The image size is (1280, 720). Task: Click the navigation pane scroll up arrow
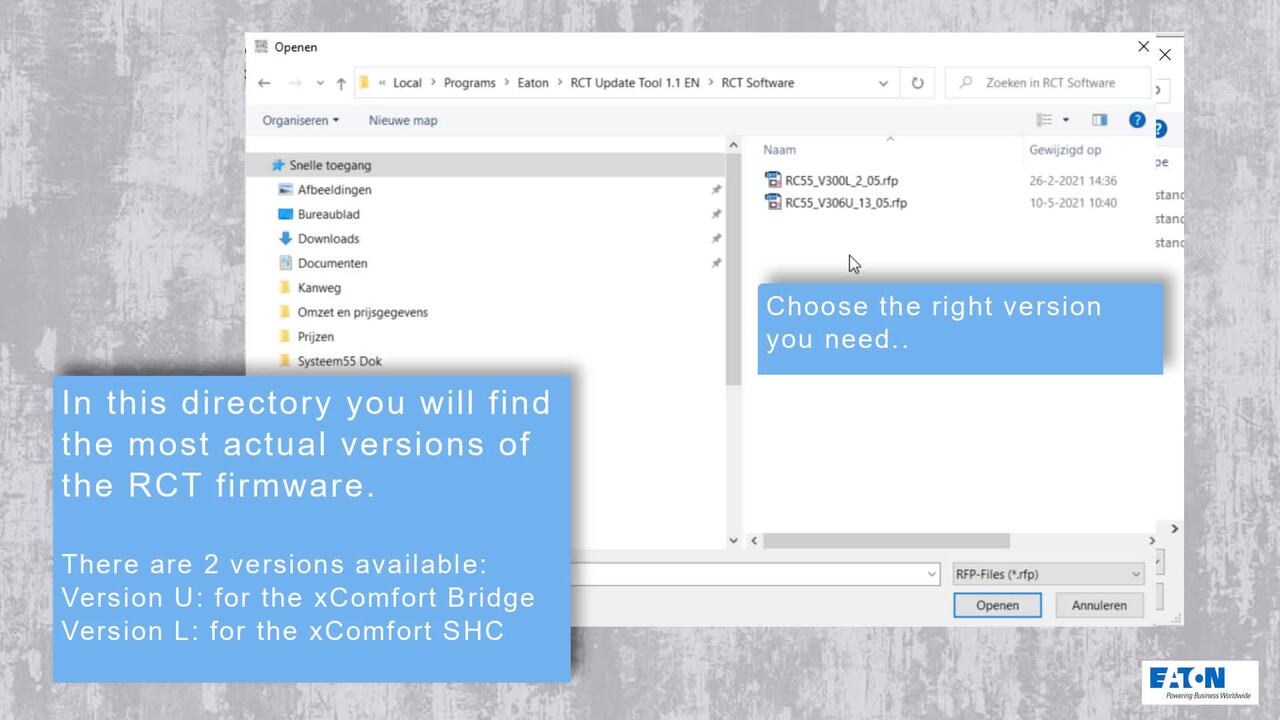point(733,144)
